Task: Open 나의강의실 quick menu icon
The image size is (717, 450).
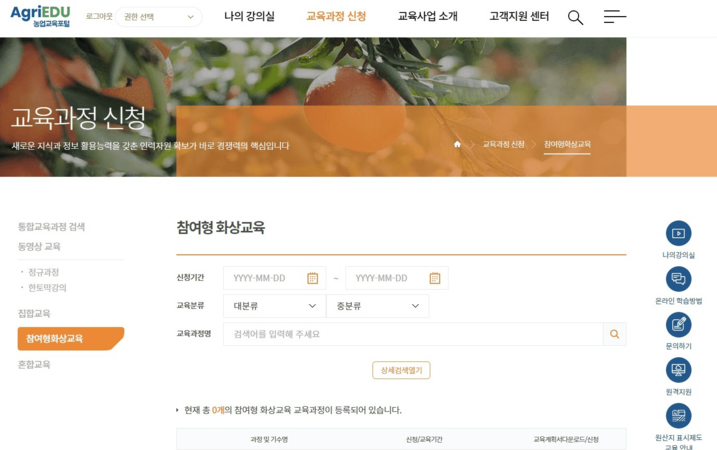Action: [678, 233]
